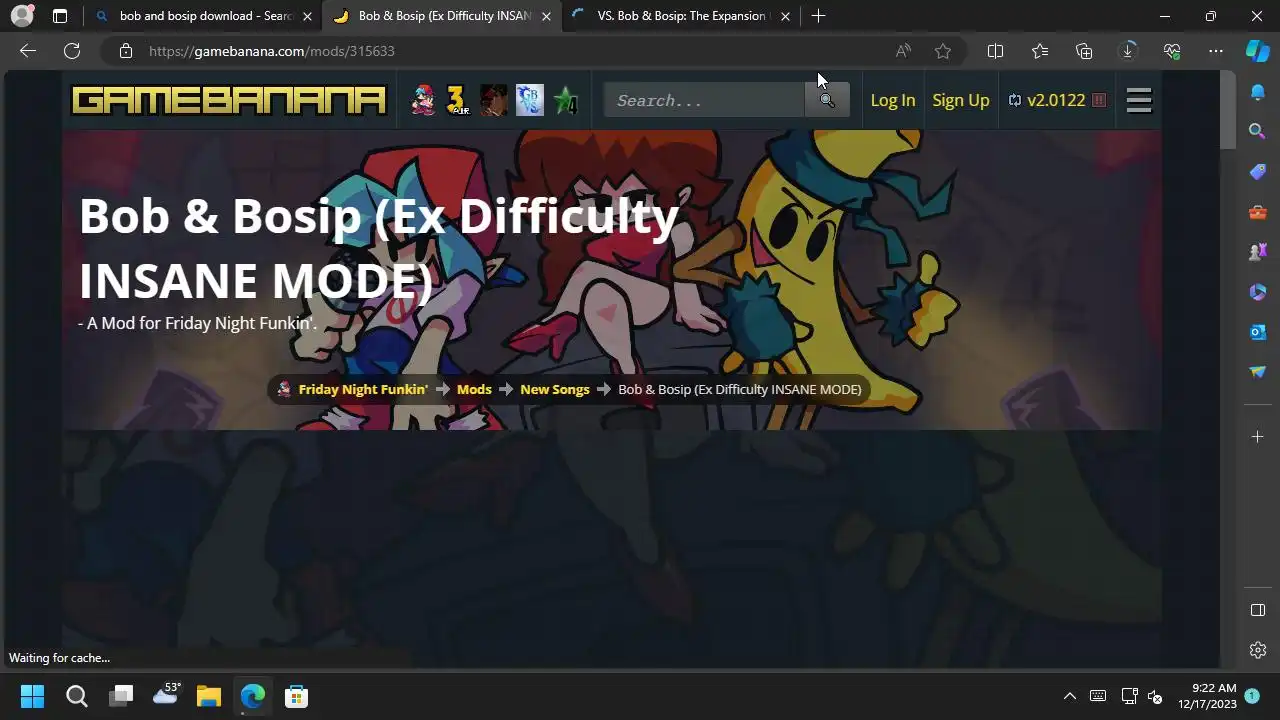Open the blue GB game shortcut icon
Image resolution: width=1280 pixels, height=720 pixels.
point(529,100)
